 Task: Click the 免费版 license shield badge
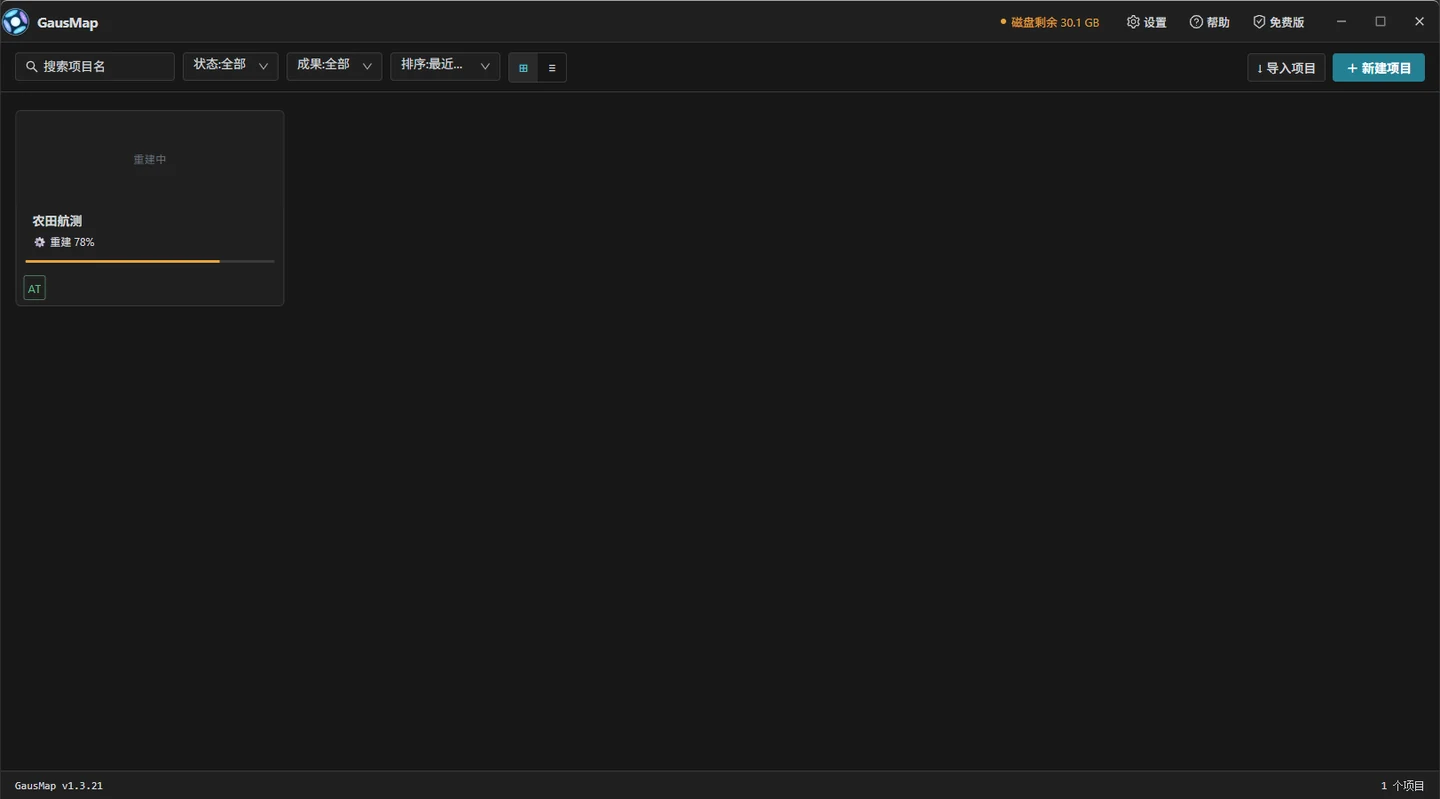(x=1278, y=22)
